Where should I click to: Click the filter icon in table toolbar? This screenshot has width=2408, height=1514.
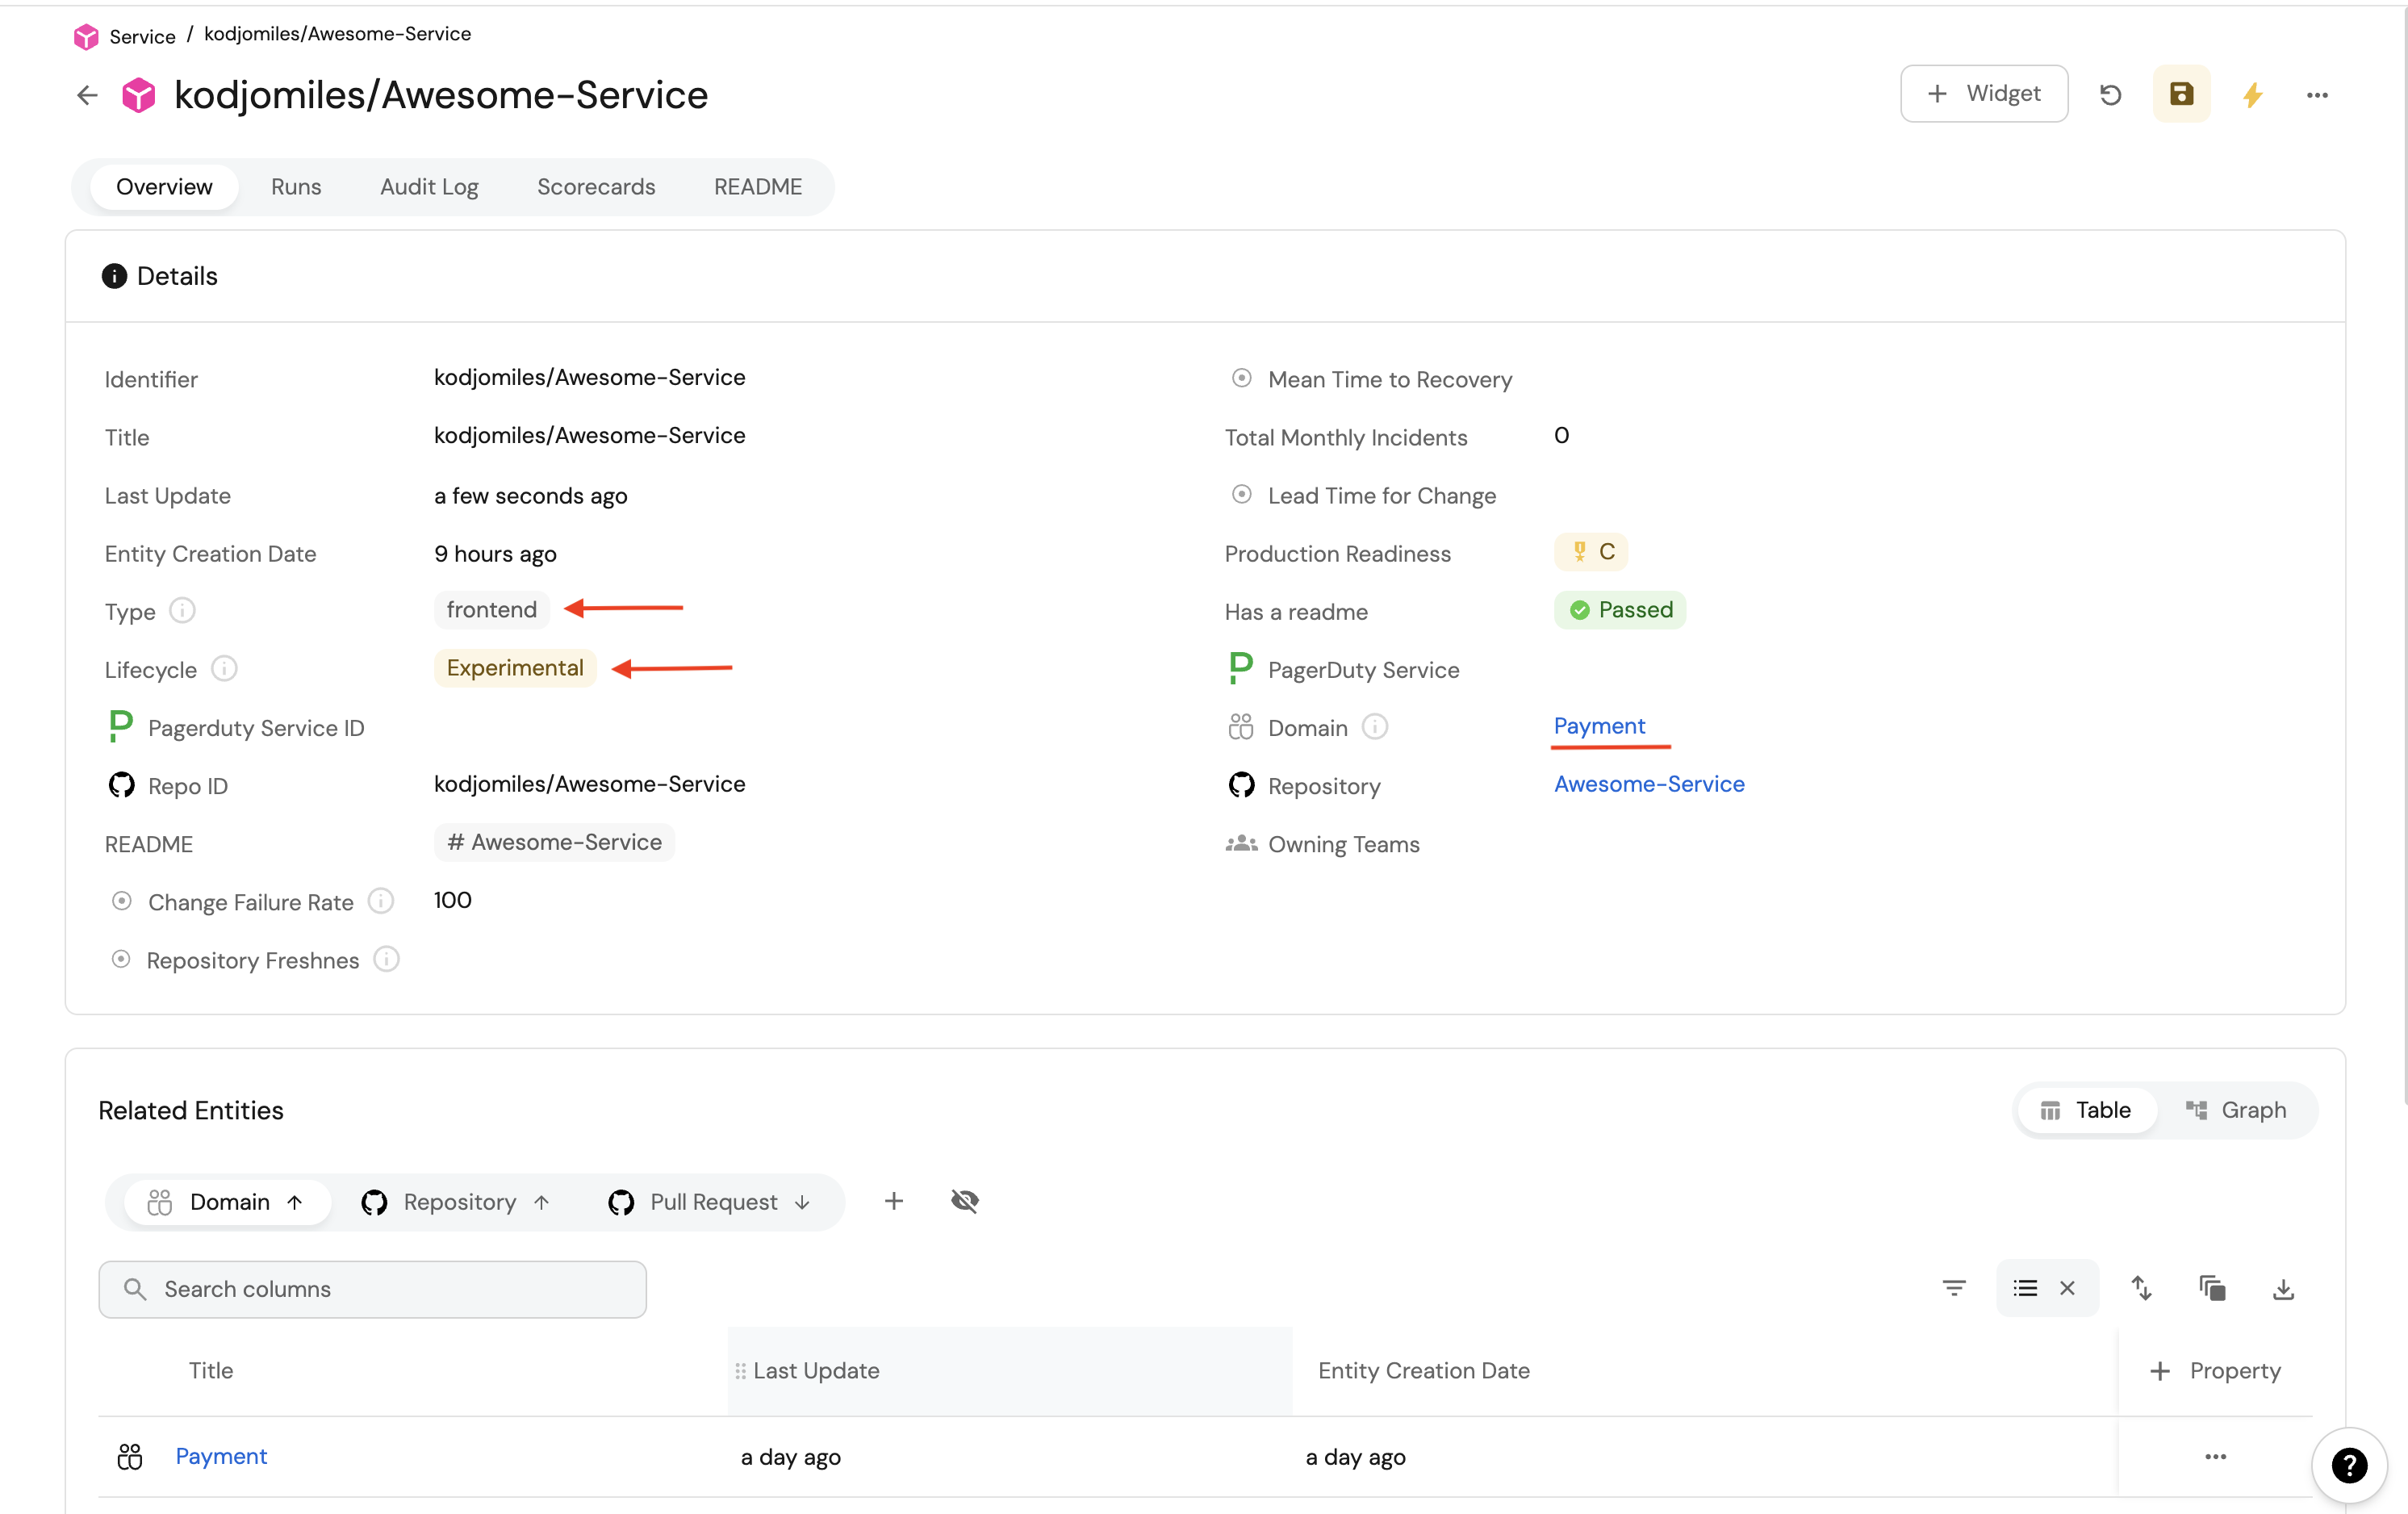pyautogui.click(x=1954, y=1288)
